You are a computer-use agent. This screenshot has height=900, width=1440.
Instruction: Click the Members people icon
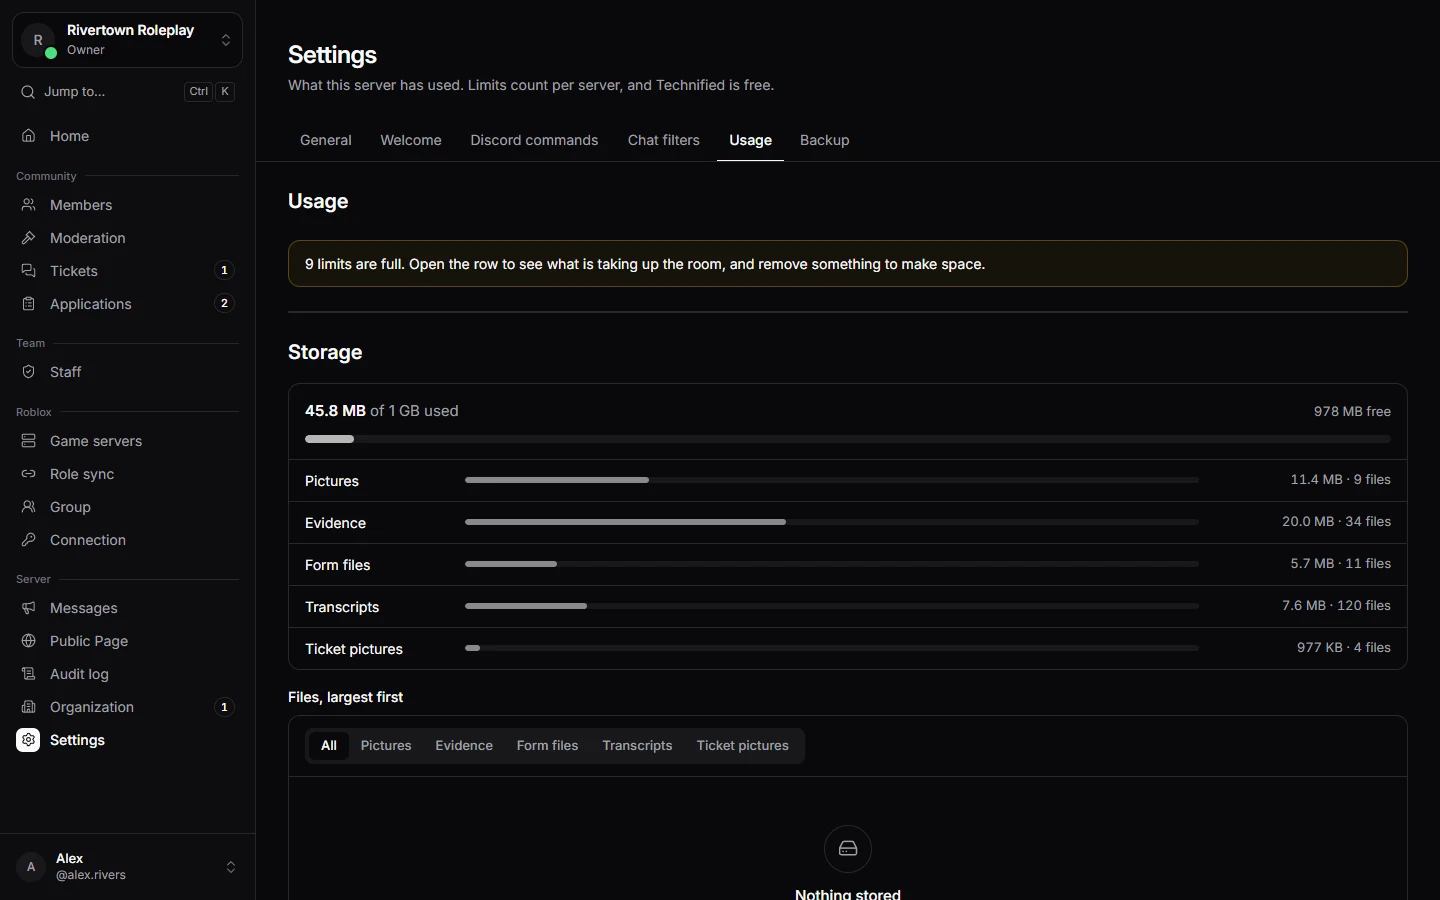pyautogui.click(x=29, y=205)
